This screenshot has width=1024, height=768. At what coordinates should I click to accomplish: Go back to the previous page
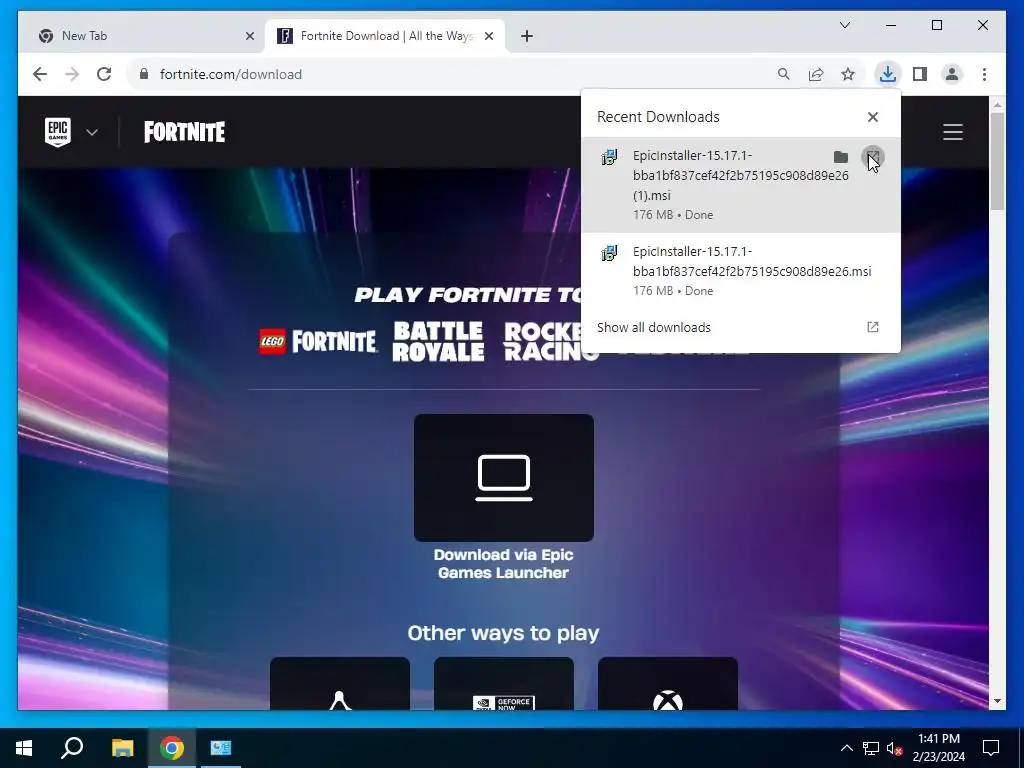(40, 74)
